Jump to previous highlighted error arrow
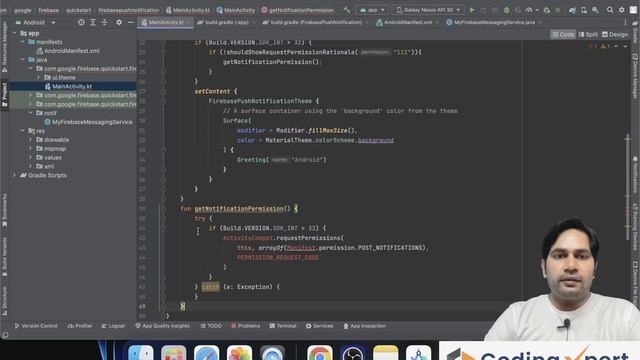The image size is (640, 360). click(616, 46)
